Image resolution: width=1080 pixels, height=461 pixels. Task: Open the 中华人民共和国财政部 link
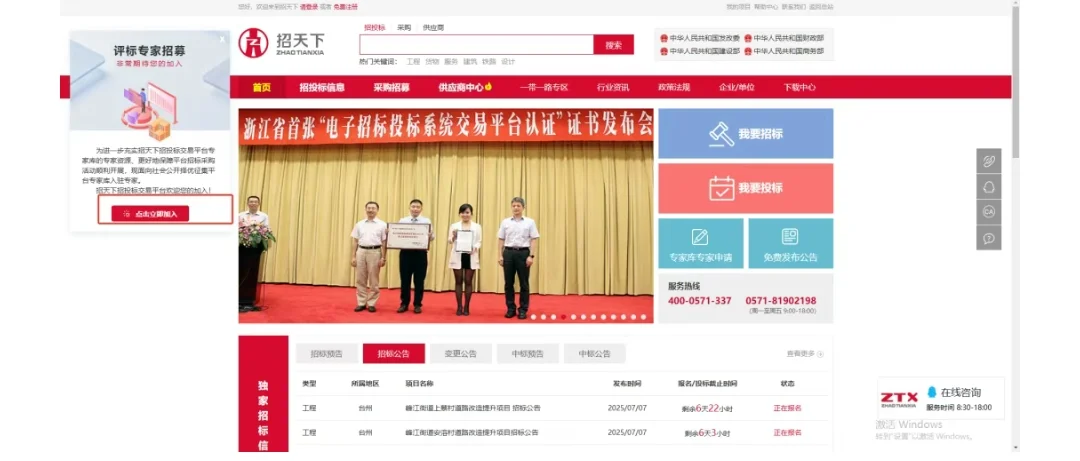point(784,39)
